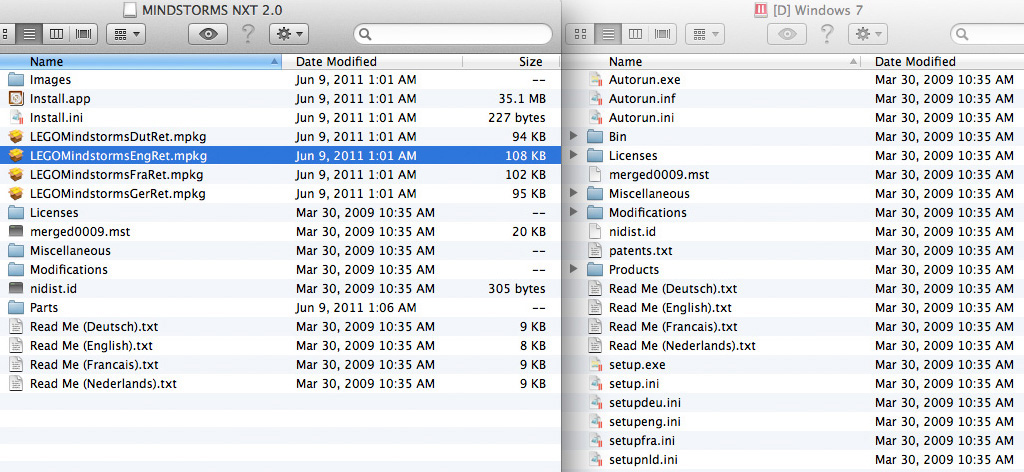Switch MINDSTORMS window to Cover Flow view

point(84,34)
